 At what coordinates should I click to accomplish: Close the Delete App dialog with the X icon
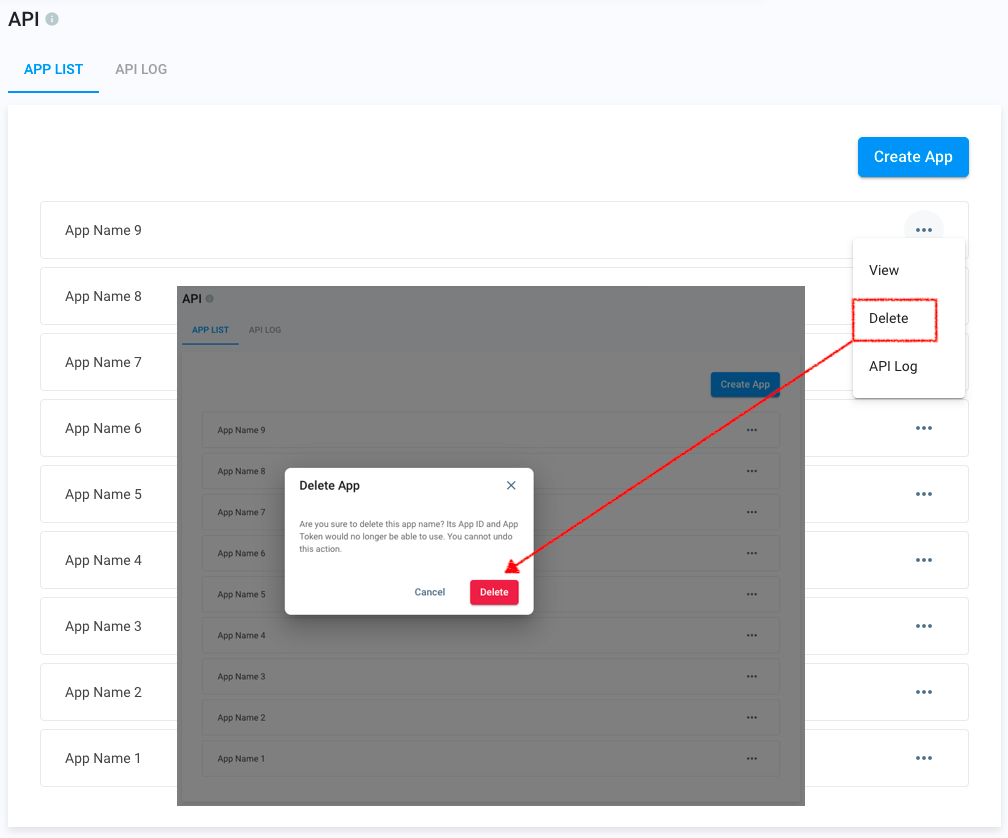(x=511, y=485)
